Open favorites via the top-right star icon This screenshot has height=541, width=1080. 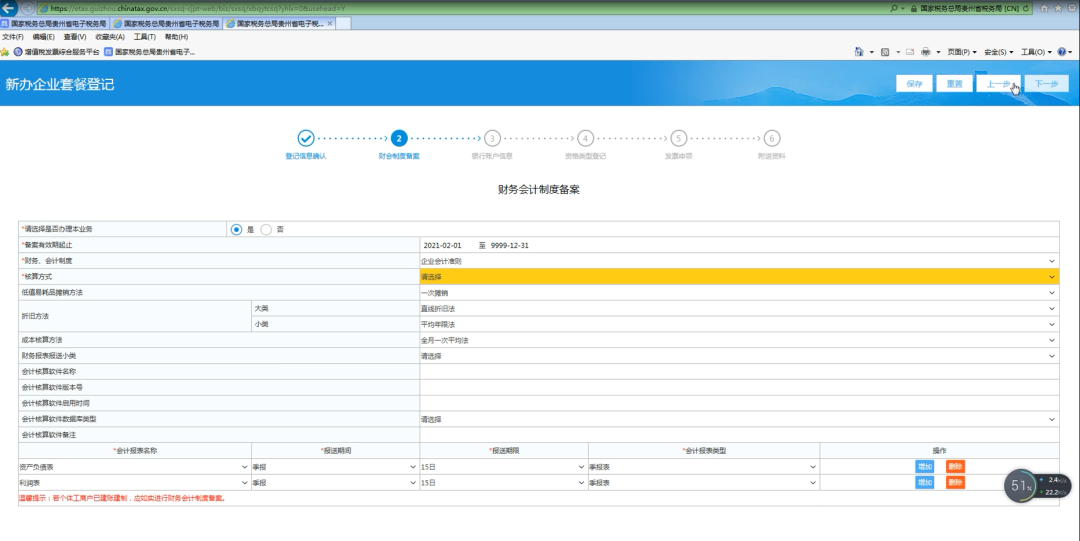click(1058, 8)
